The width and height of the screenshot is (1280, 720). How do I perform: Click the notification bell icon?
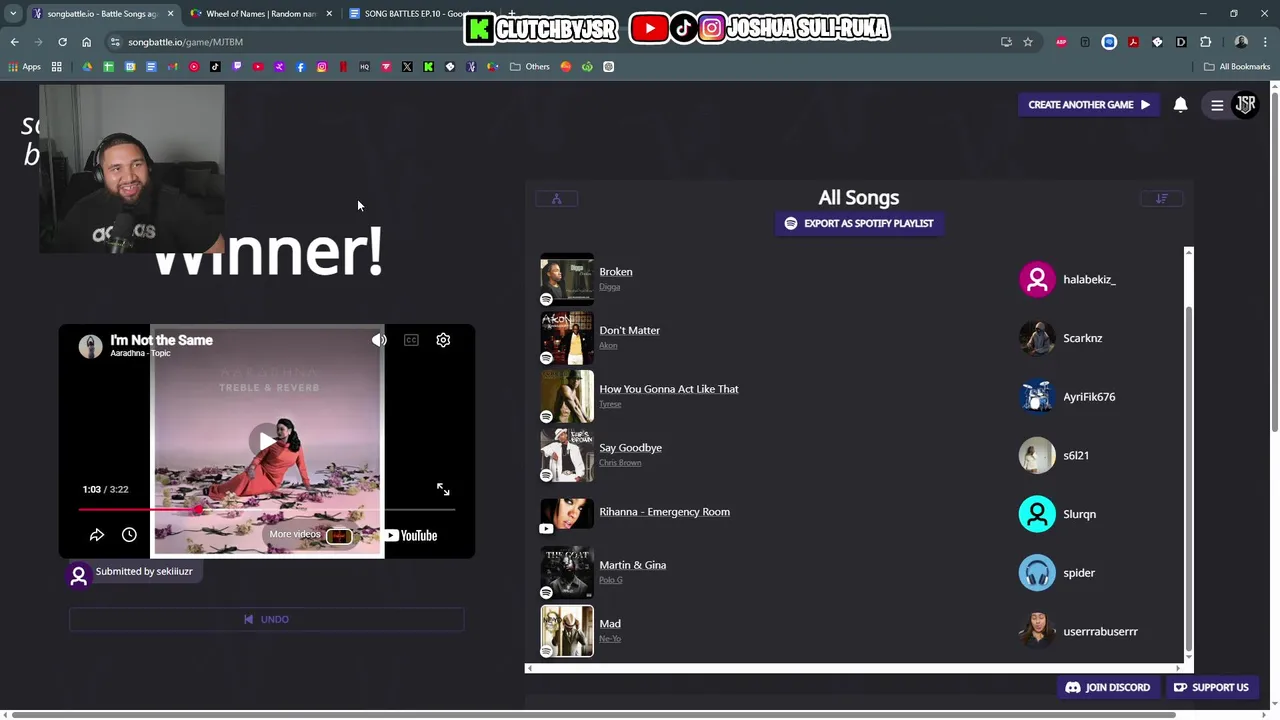(x=1180, y=105)
